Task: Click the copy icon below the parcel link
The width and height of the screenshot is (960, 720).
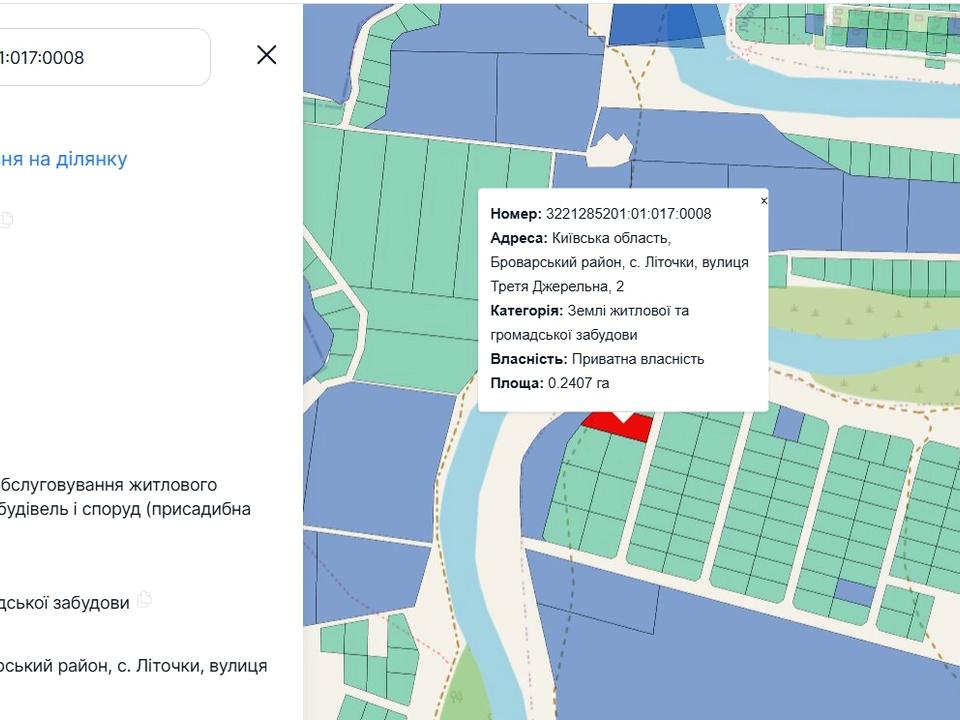Action: [7, 219]
